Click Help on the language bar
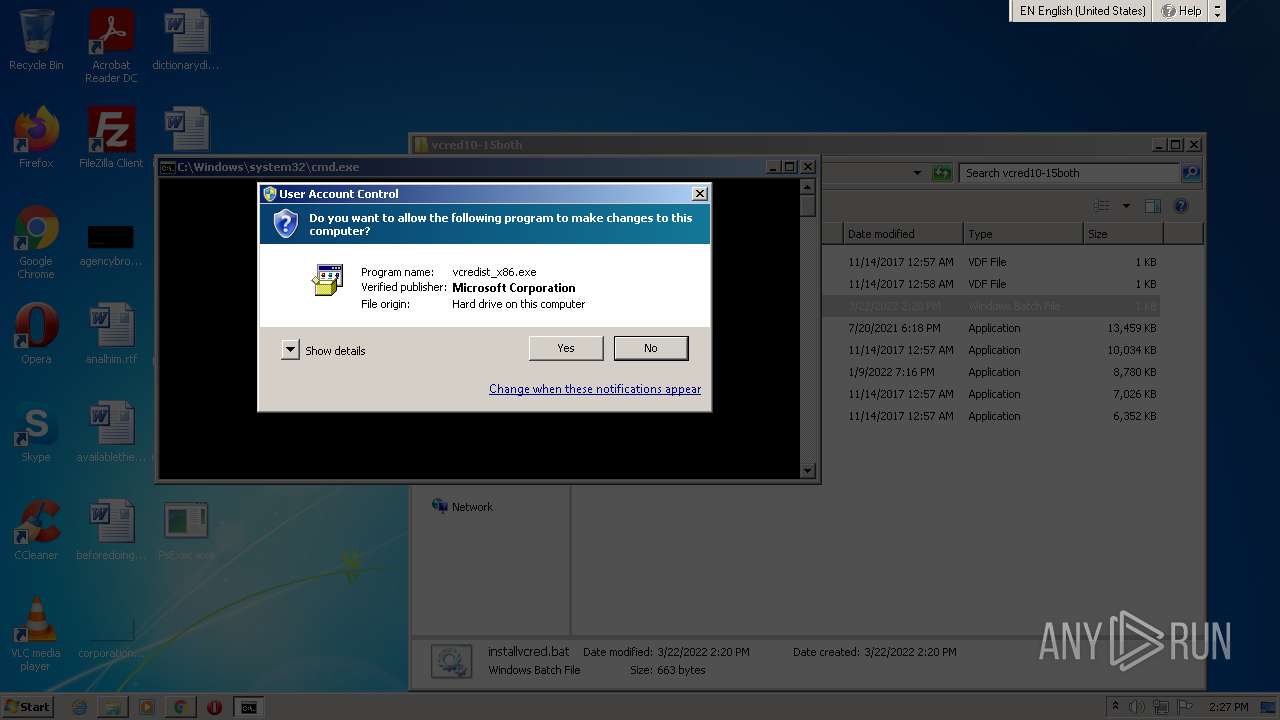1280x720 pixels. point(1181,11)
